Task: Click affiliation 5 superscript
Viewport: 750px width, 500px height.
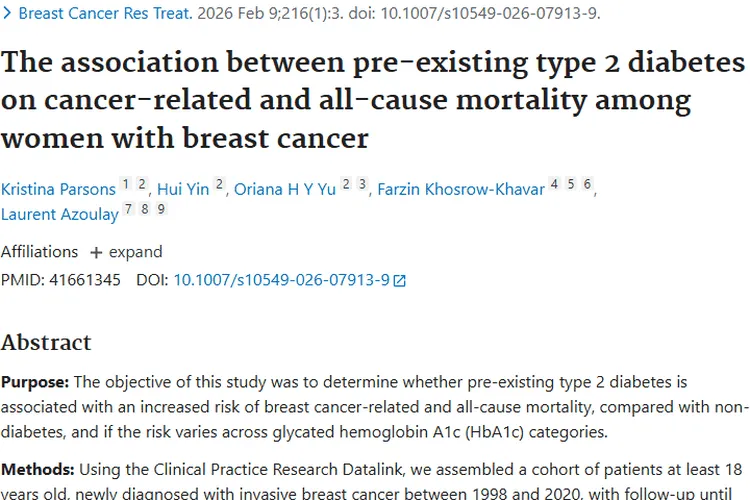Action: 570,184
